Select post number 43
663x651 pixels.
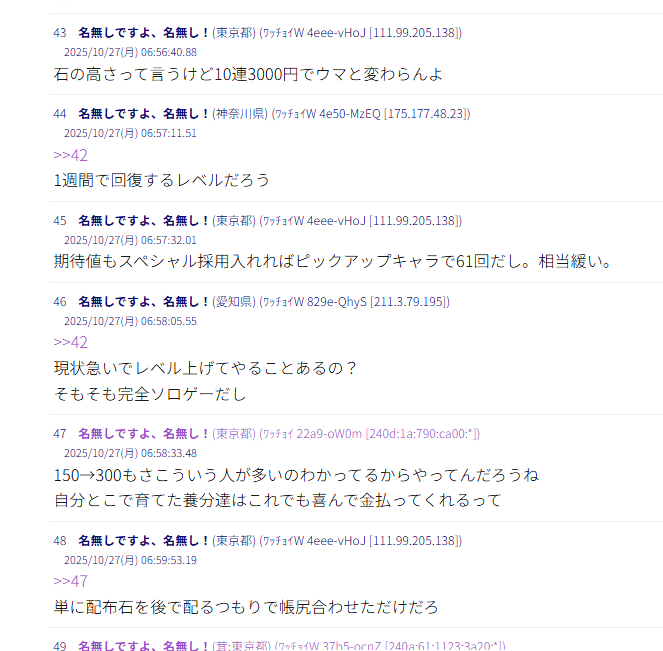pos(60,33)
